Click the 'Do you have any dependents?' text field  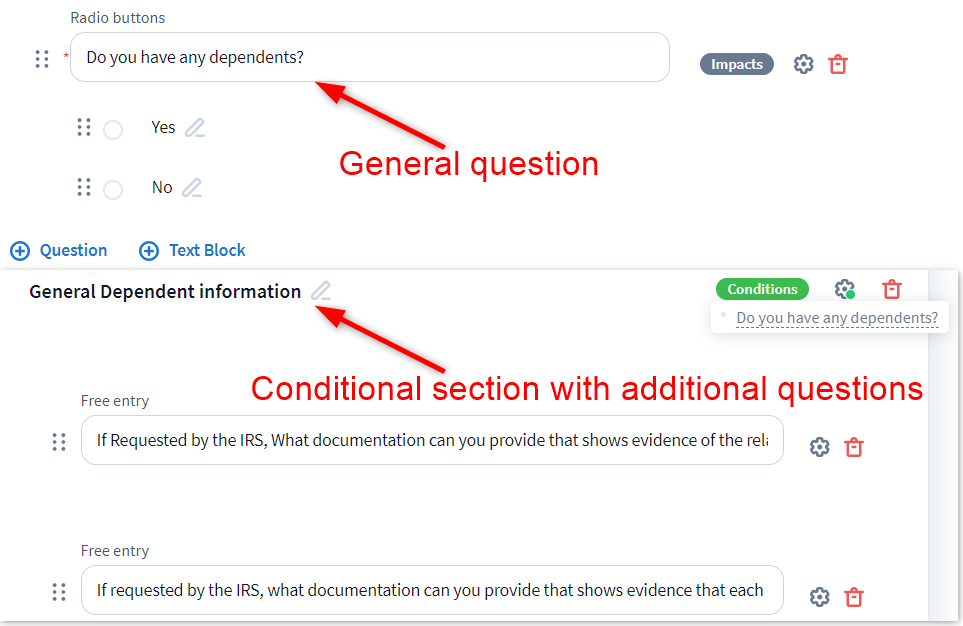pos(377,58)
